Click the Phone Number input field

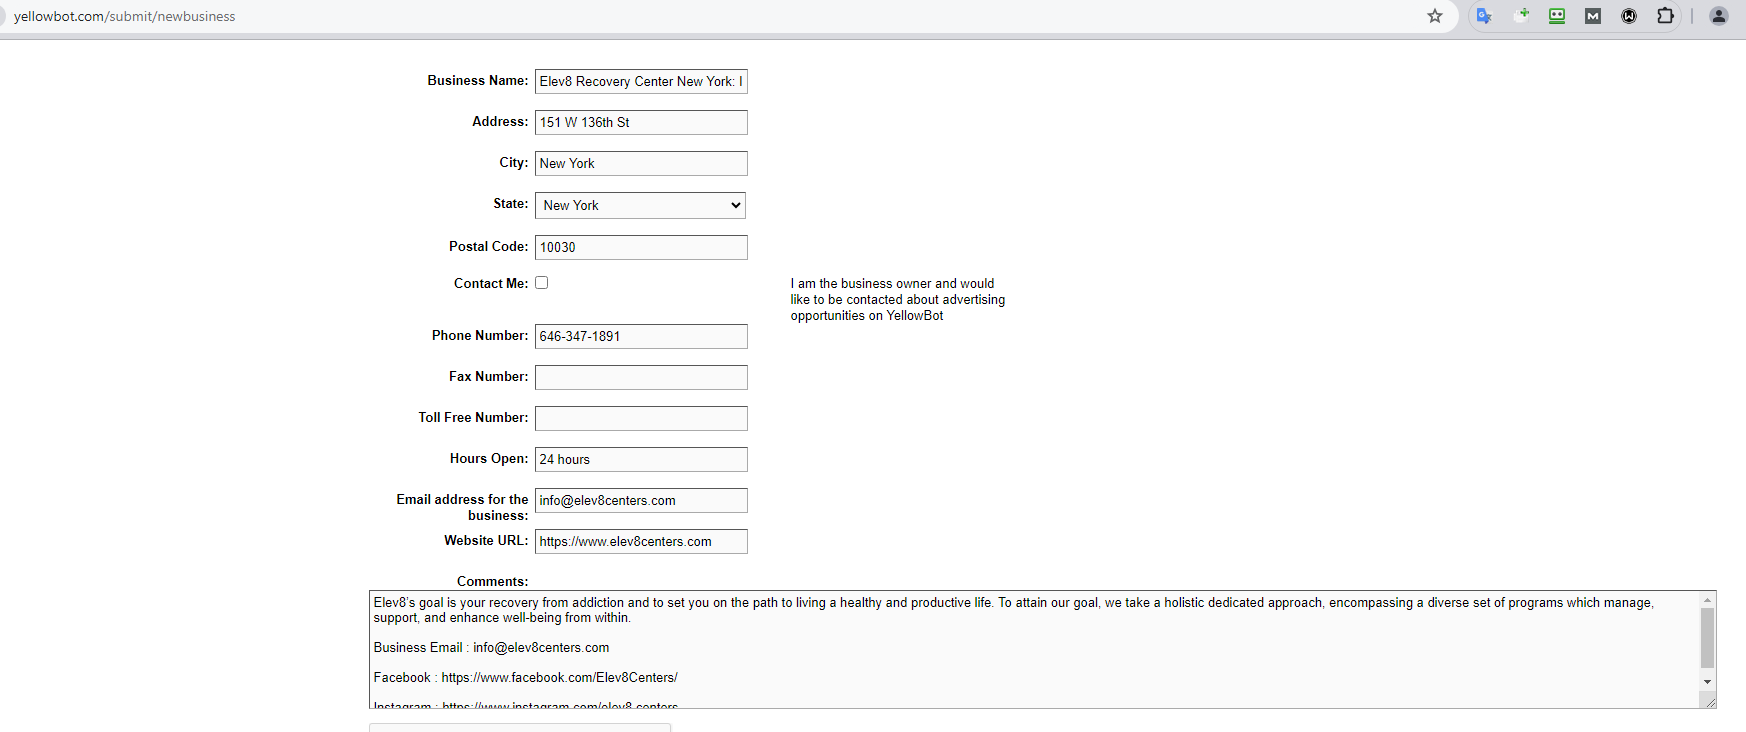pos(641,337)
